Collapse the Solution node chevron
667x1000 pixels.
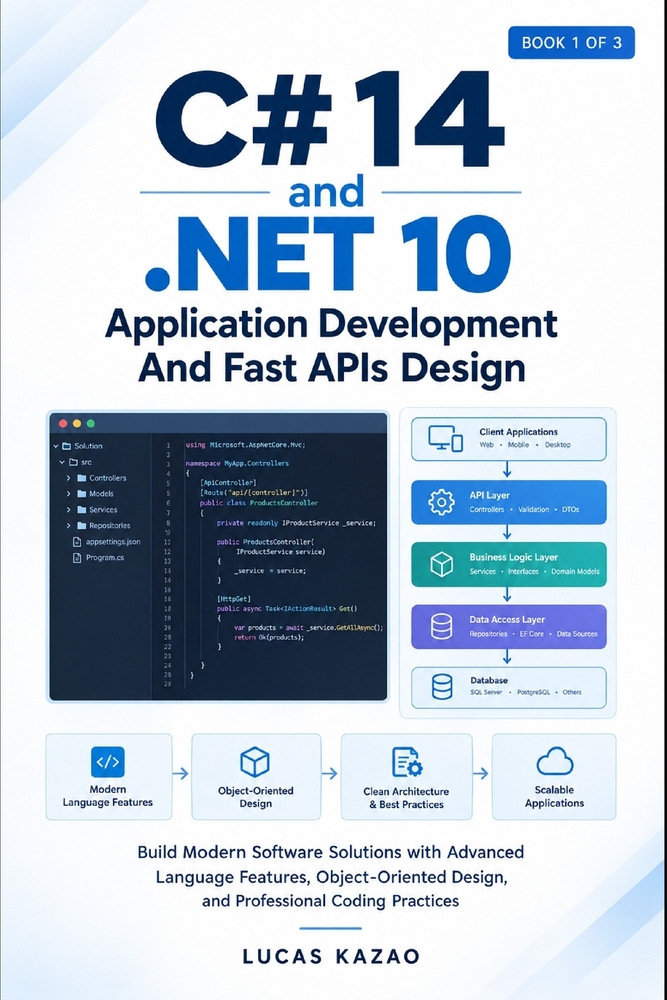56,446
